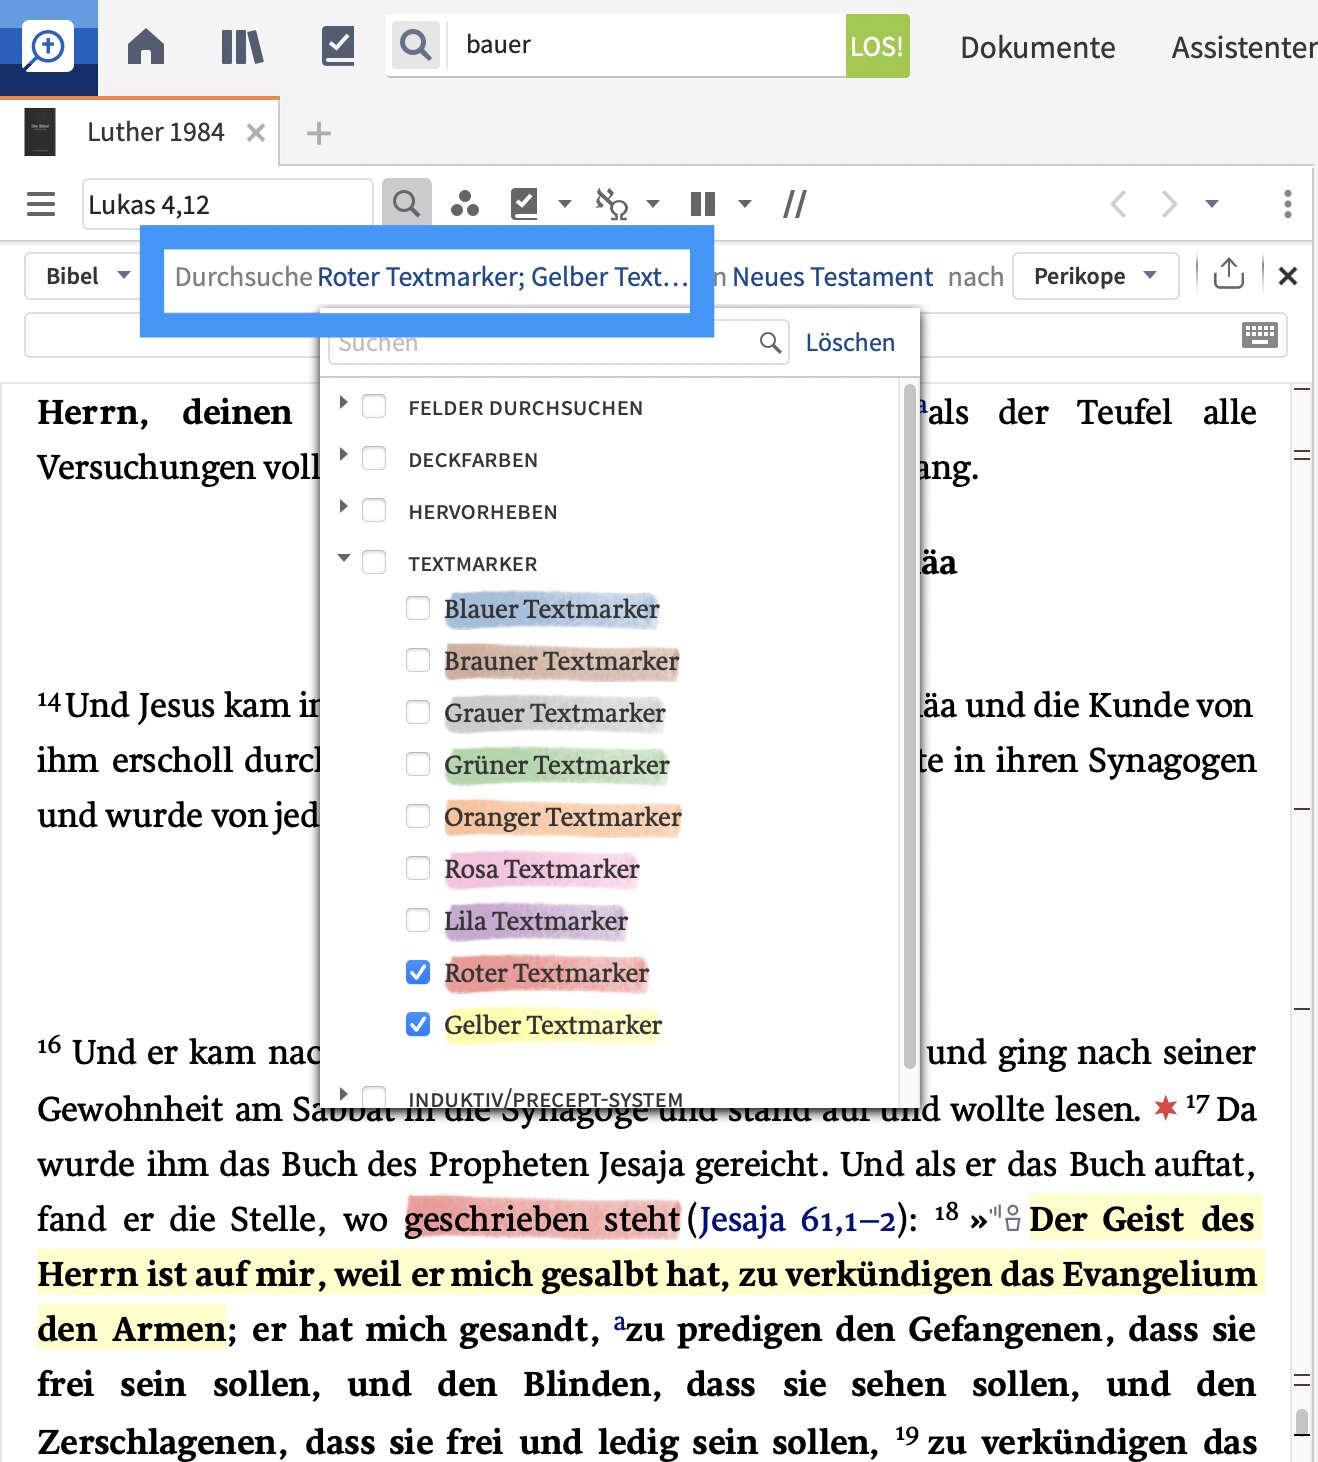The height and width of the screenshot is (1462, 1318).
Task: Close the Luther 1984 tab
Action: (x=256, y=132)
